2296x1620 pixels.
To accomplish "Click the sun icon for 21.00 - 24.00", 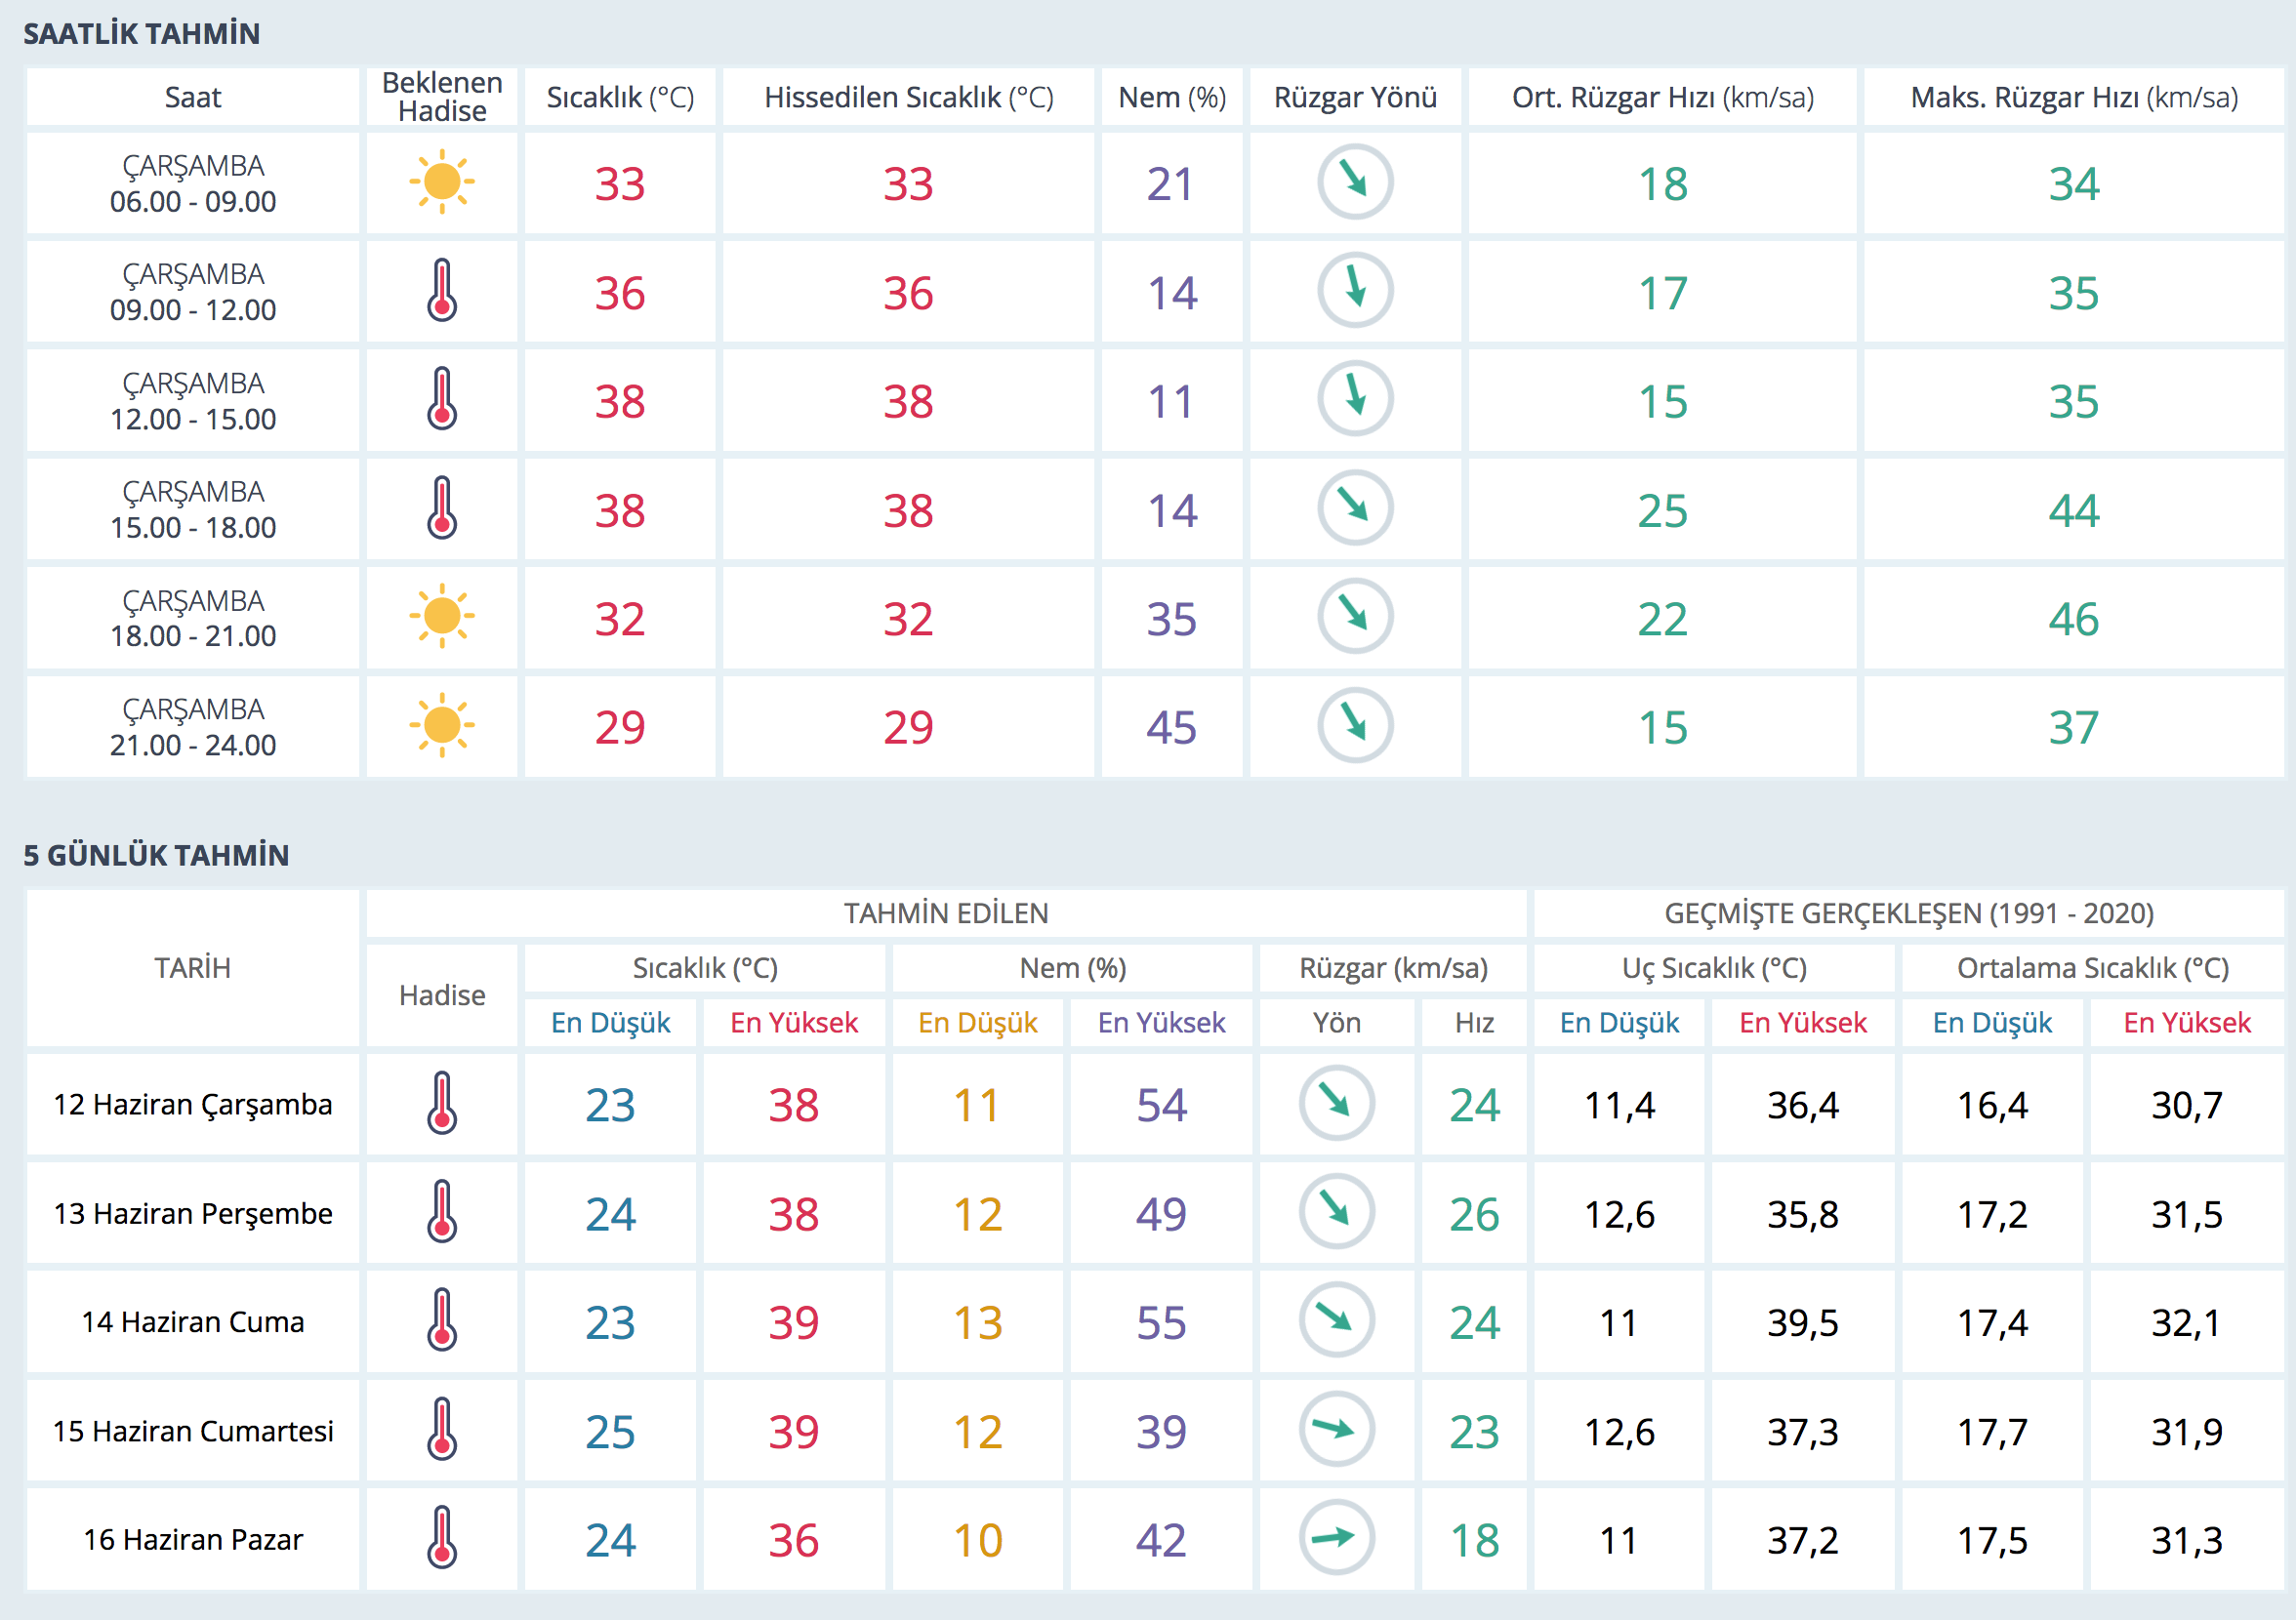I will click(x=441, y=725).
